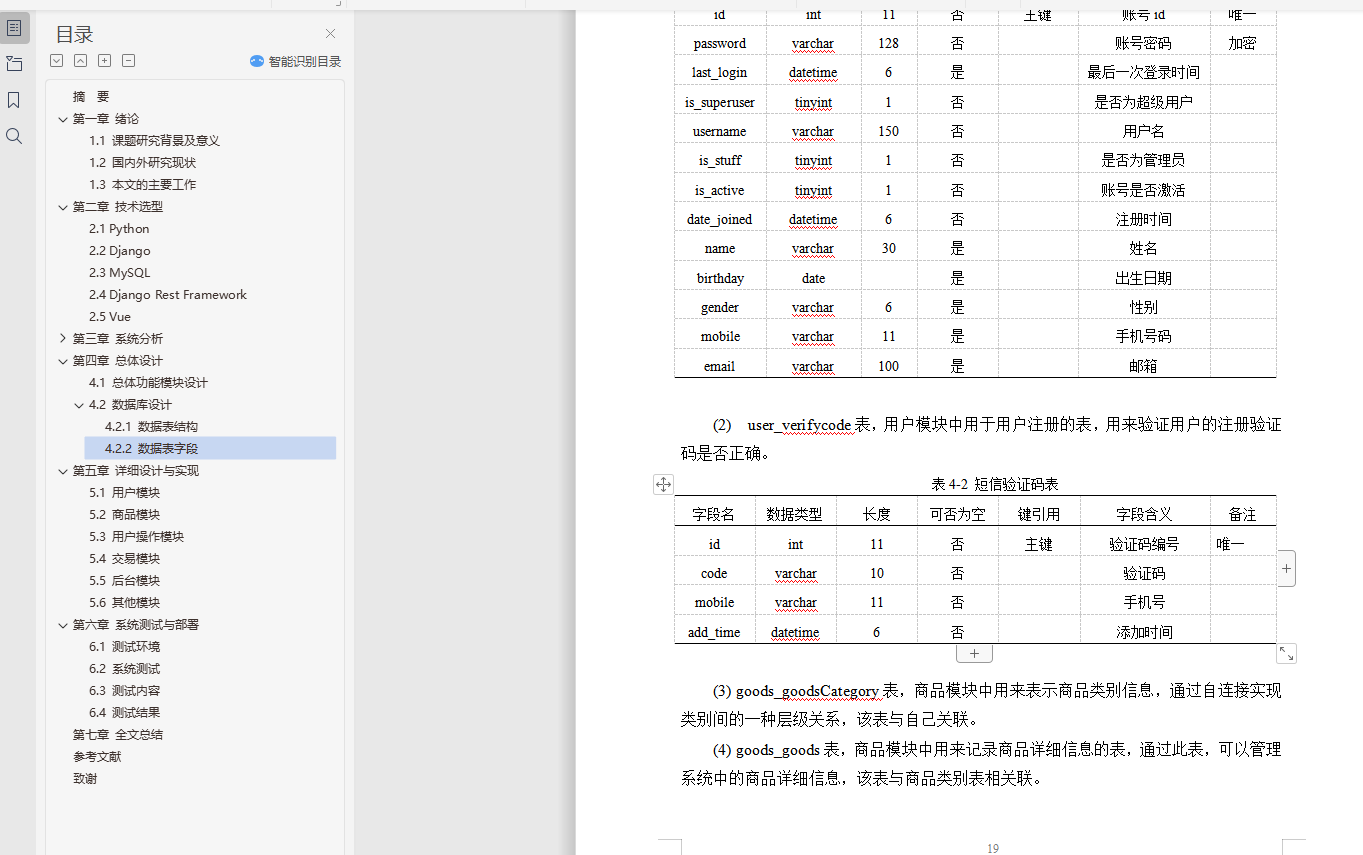This screenshot has width=1363, height=855.
Task: Click the table resize handle at bottom-right corner
Action: click(x=1287, y=653)
